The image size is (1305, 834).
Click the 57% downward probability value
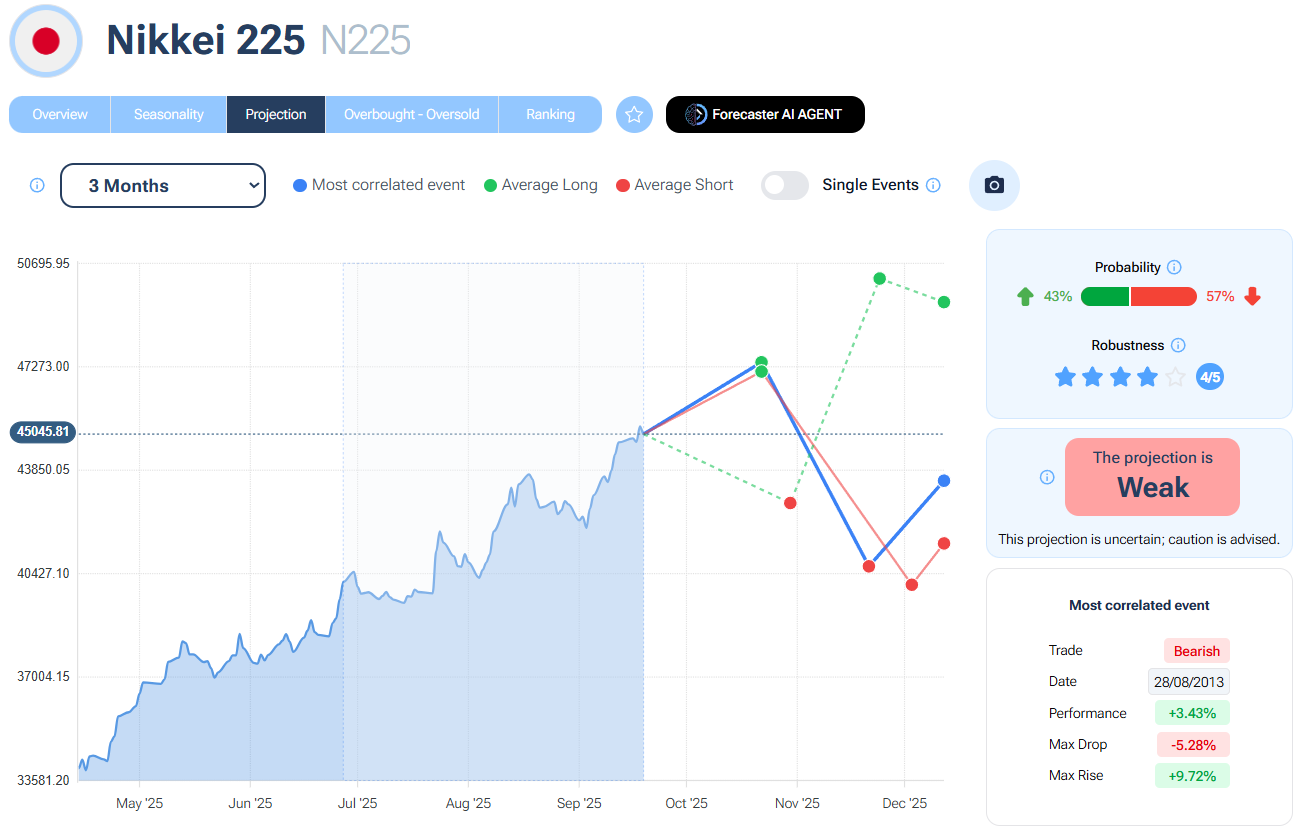point(1220,296)
